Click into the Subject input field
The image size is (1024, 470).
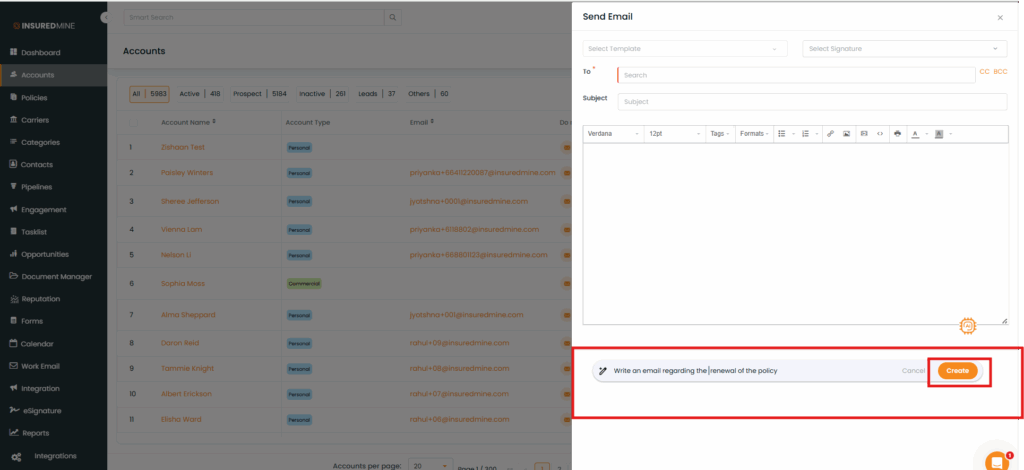pyautogui.click(x=812, y=101)
